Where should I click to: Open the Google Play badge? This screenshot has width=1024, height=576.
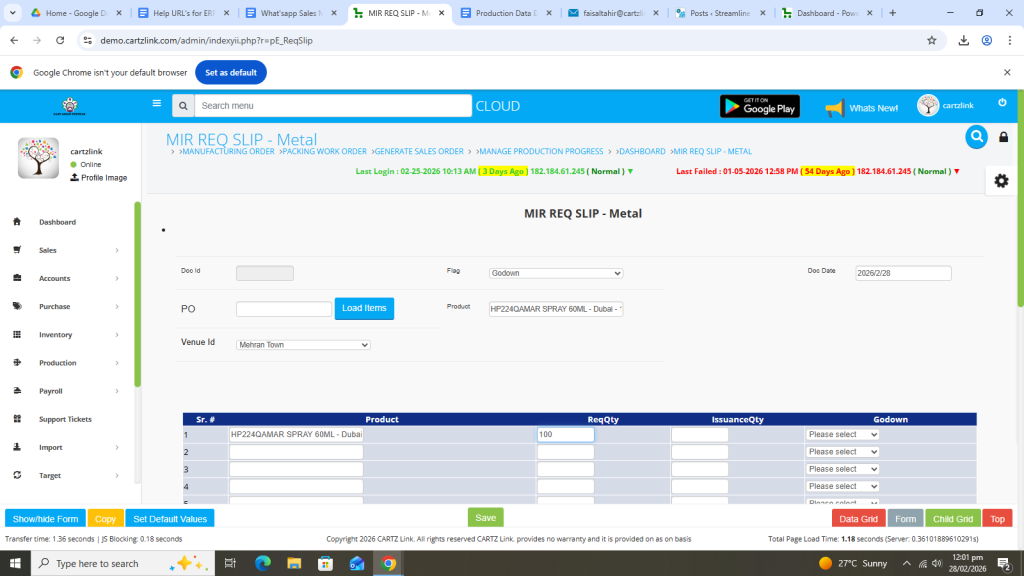(759, 106)
